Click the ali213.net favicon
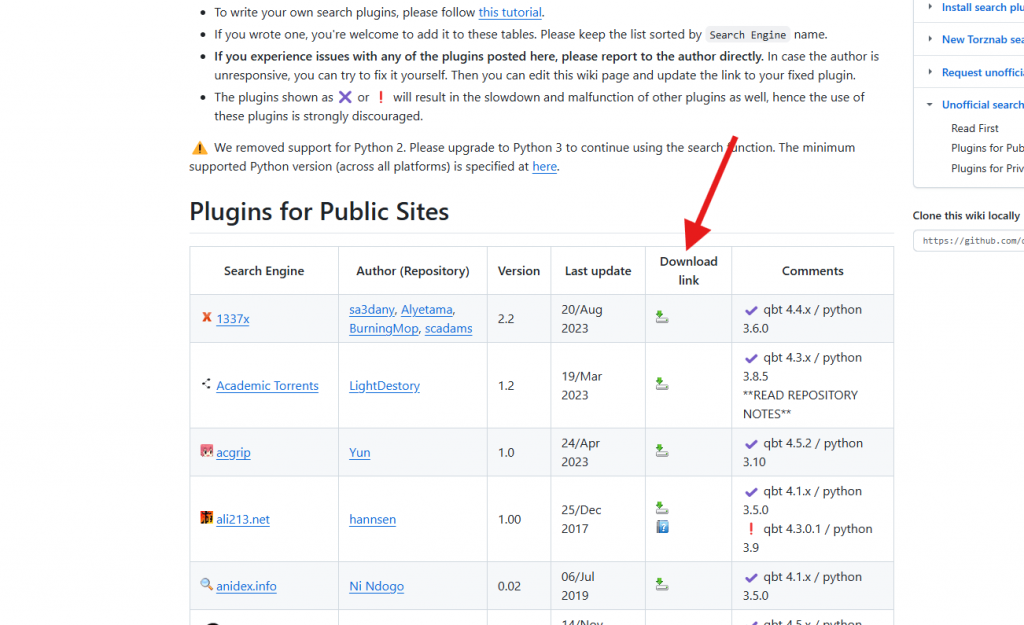1024x625 pixels. (x=206, y=517)
